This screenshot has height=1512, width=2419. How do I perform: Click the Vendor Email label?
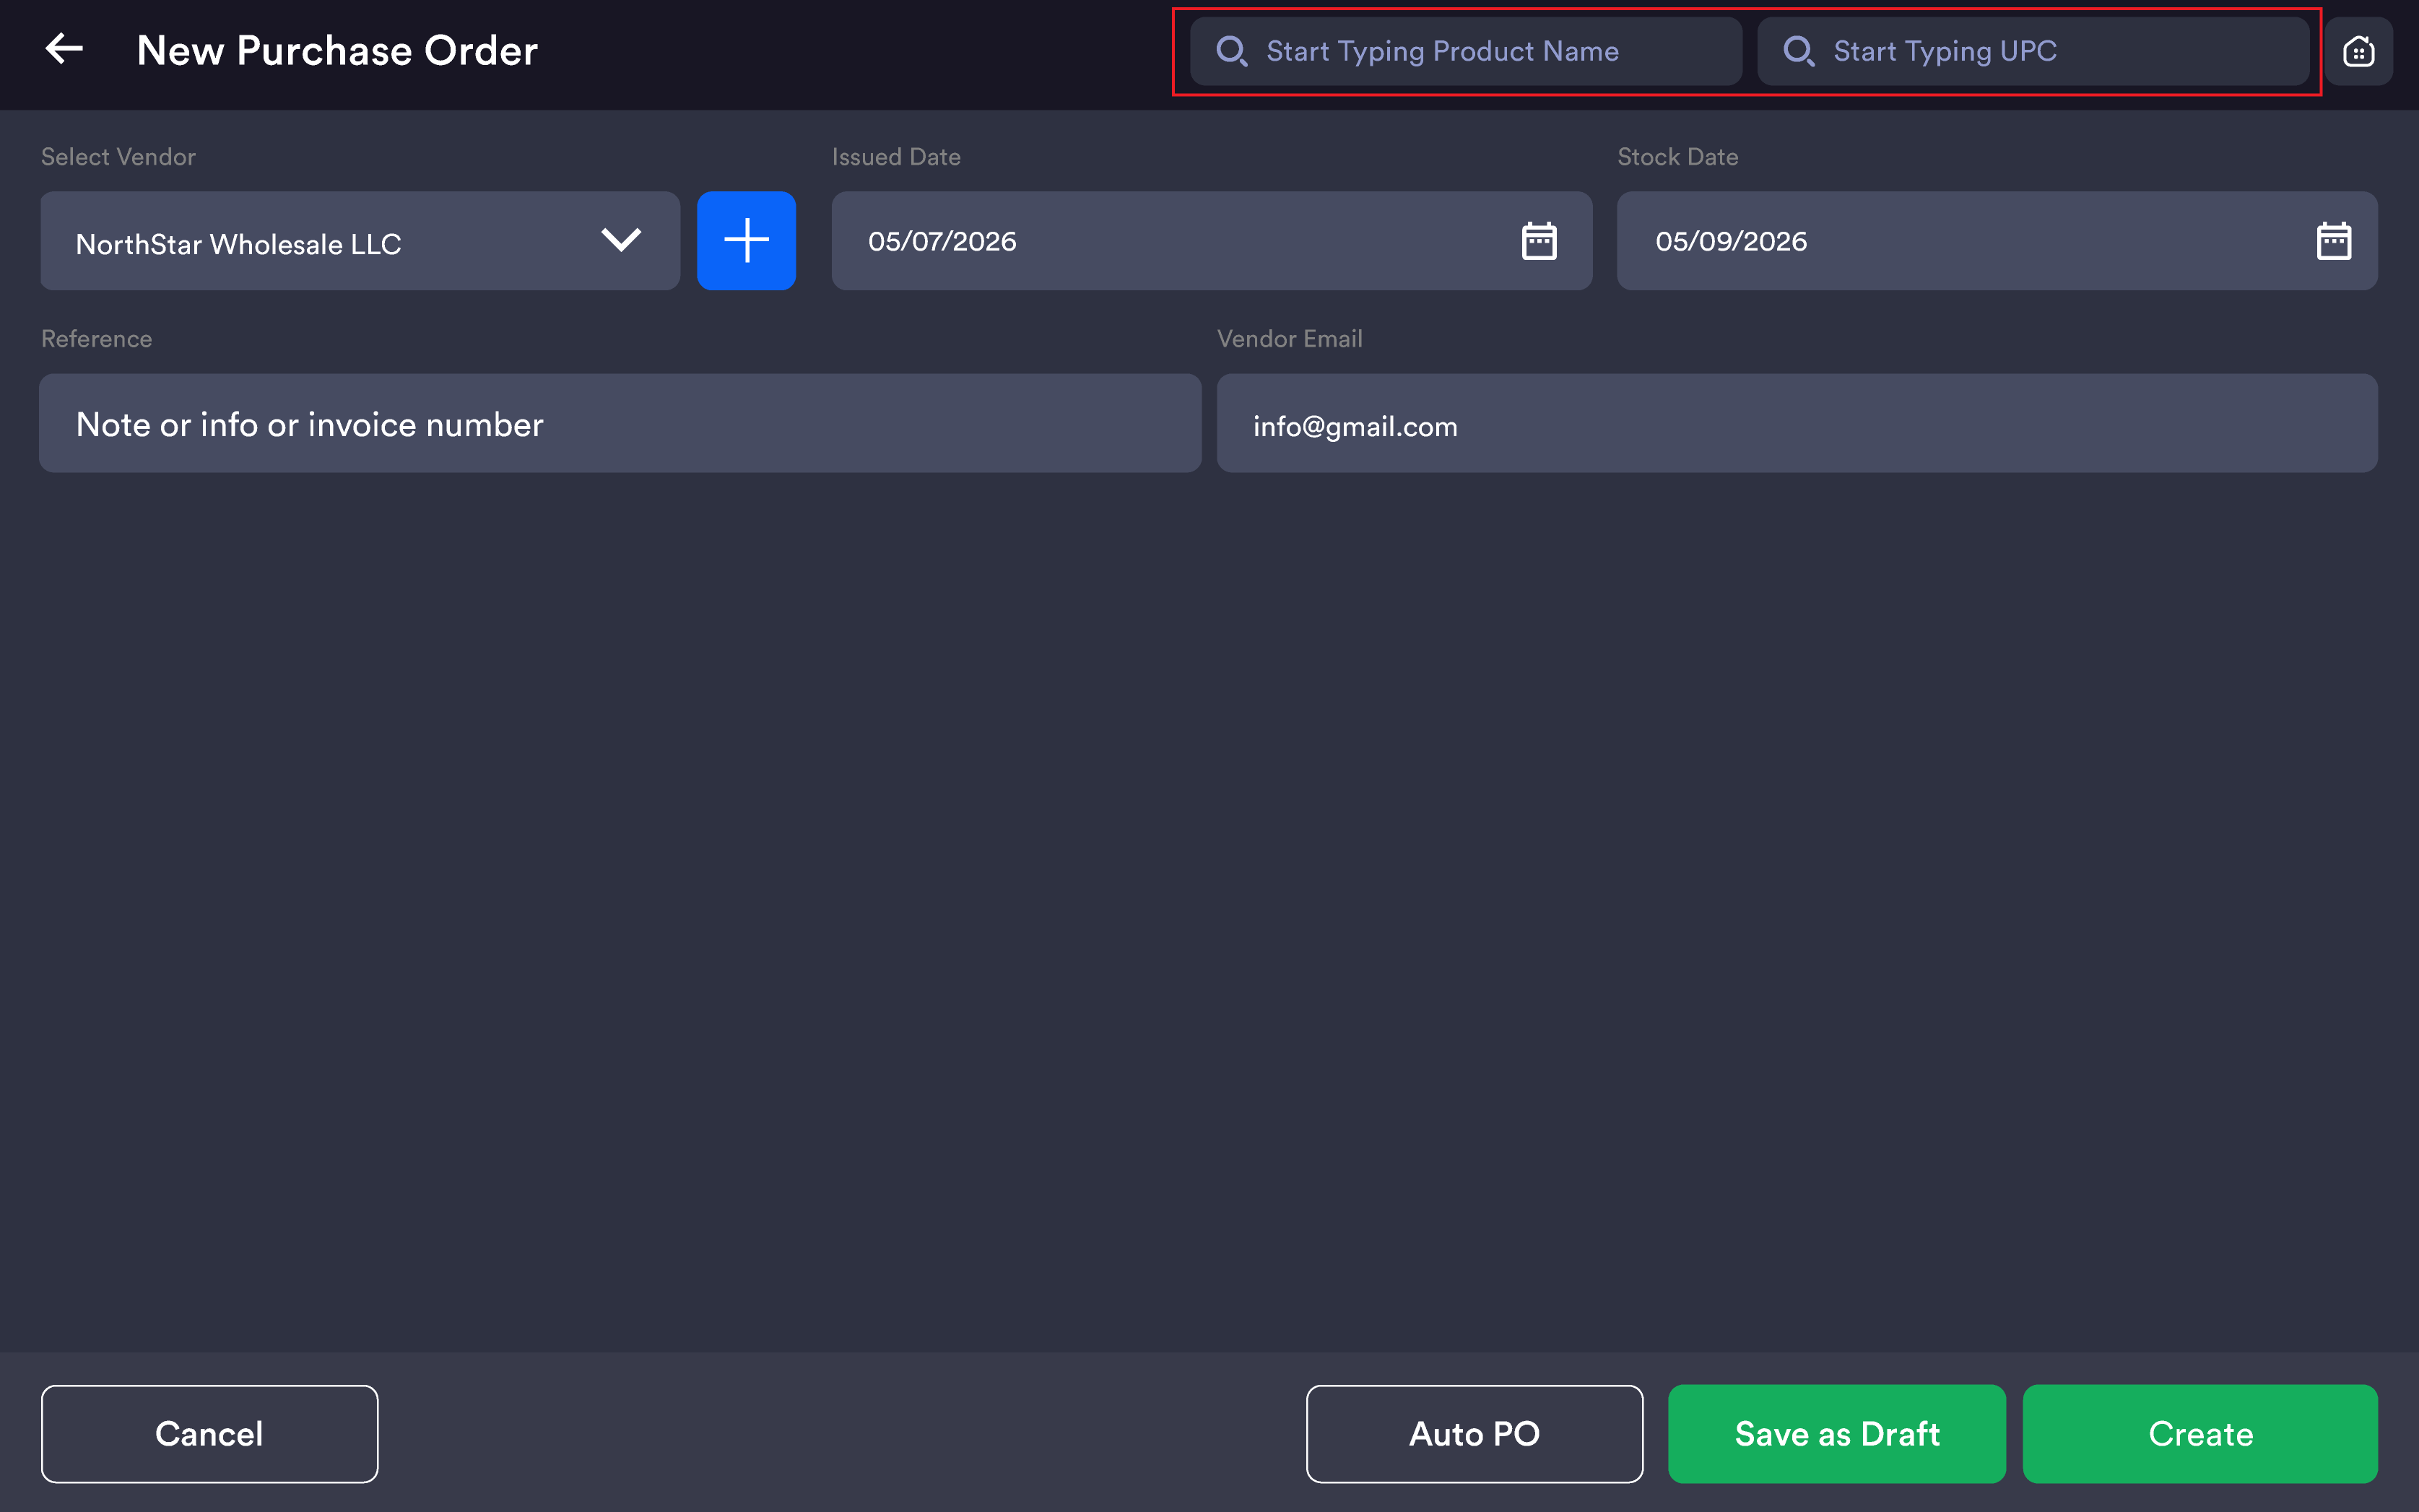pos(1290,339)
